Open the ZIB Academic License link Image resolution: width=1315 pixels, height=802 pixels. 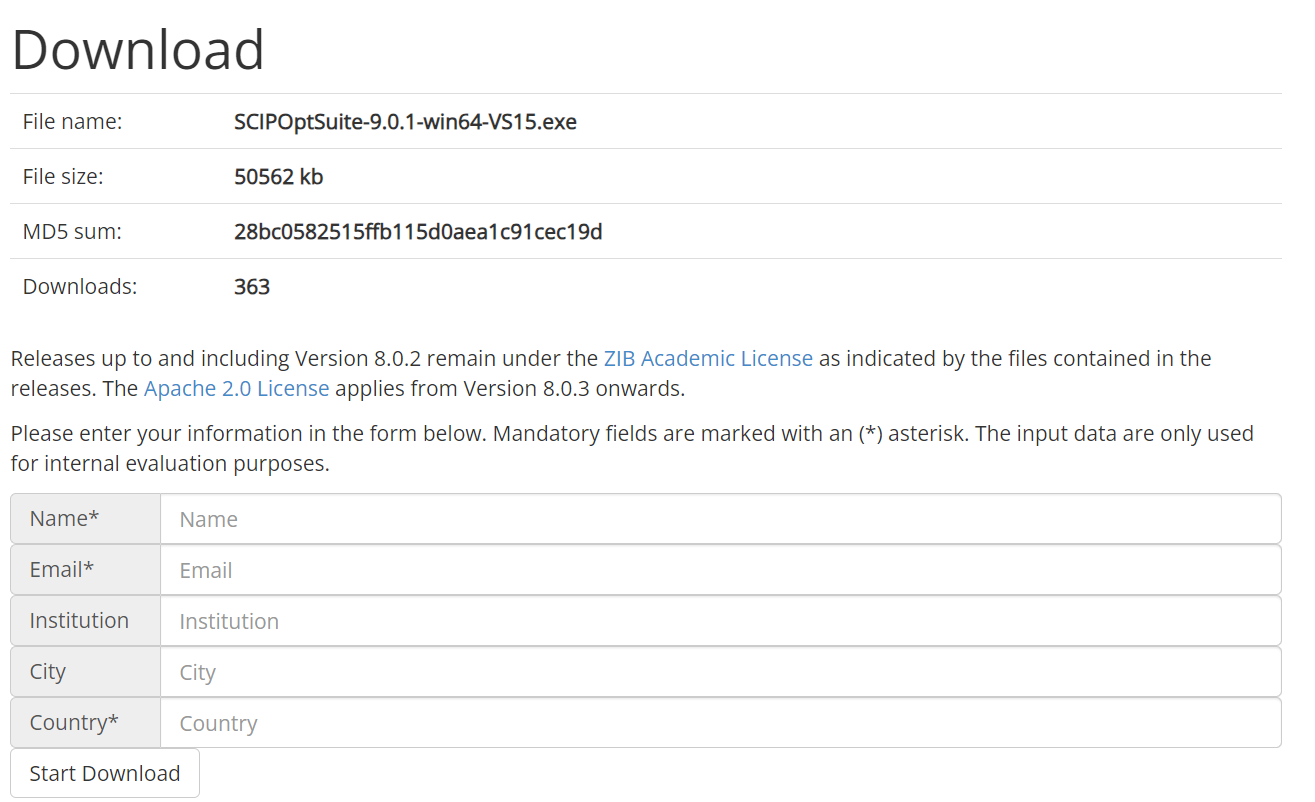[x=708, y=358]
